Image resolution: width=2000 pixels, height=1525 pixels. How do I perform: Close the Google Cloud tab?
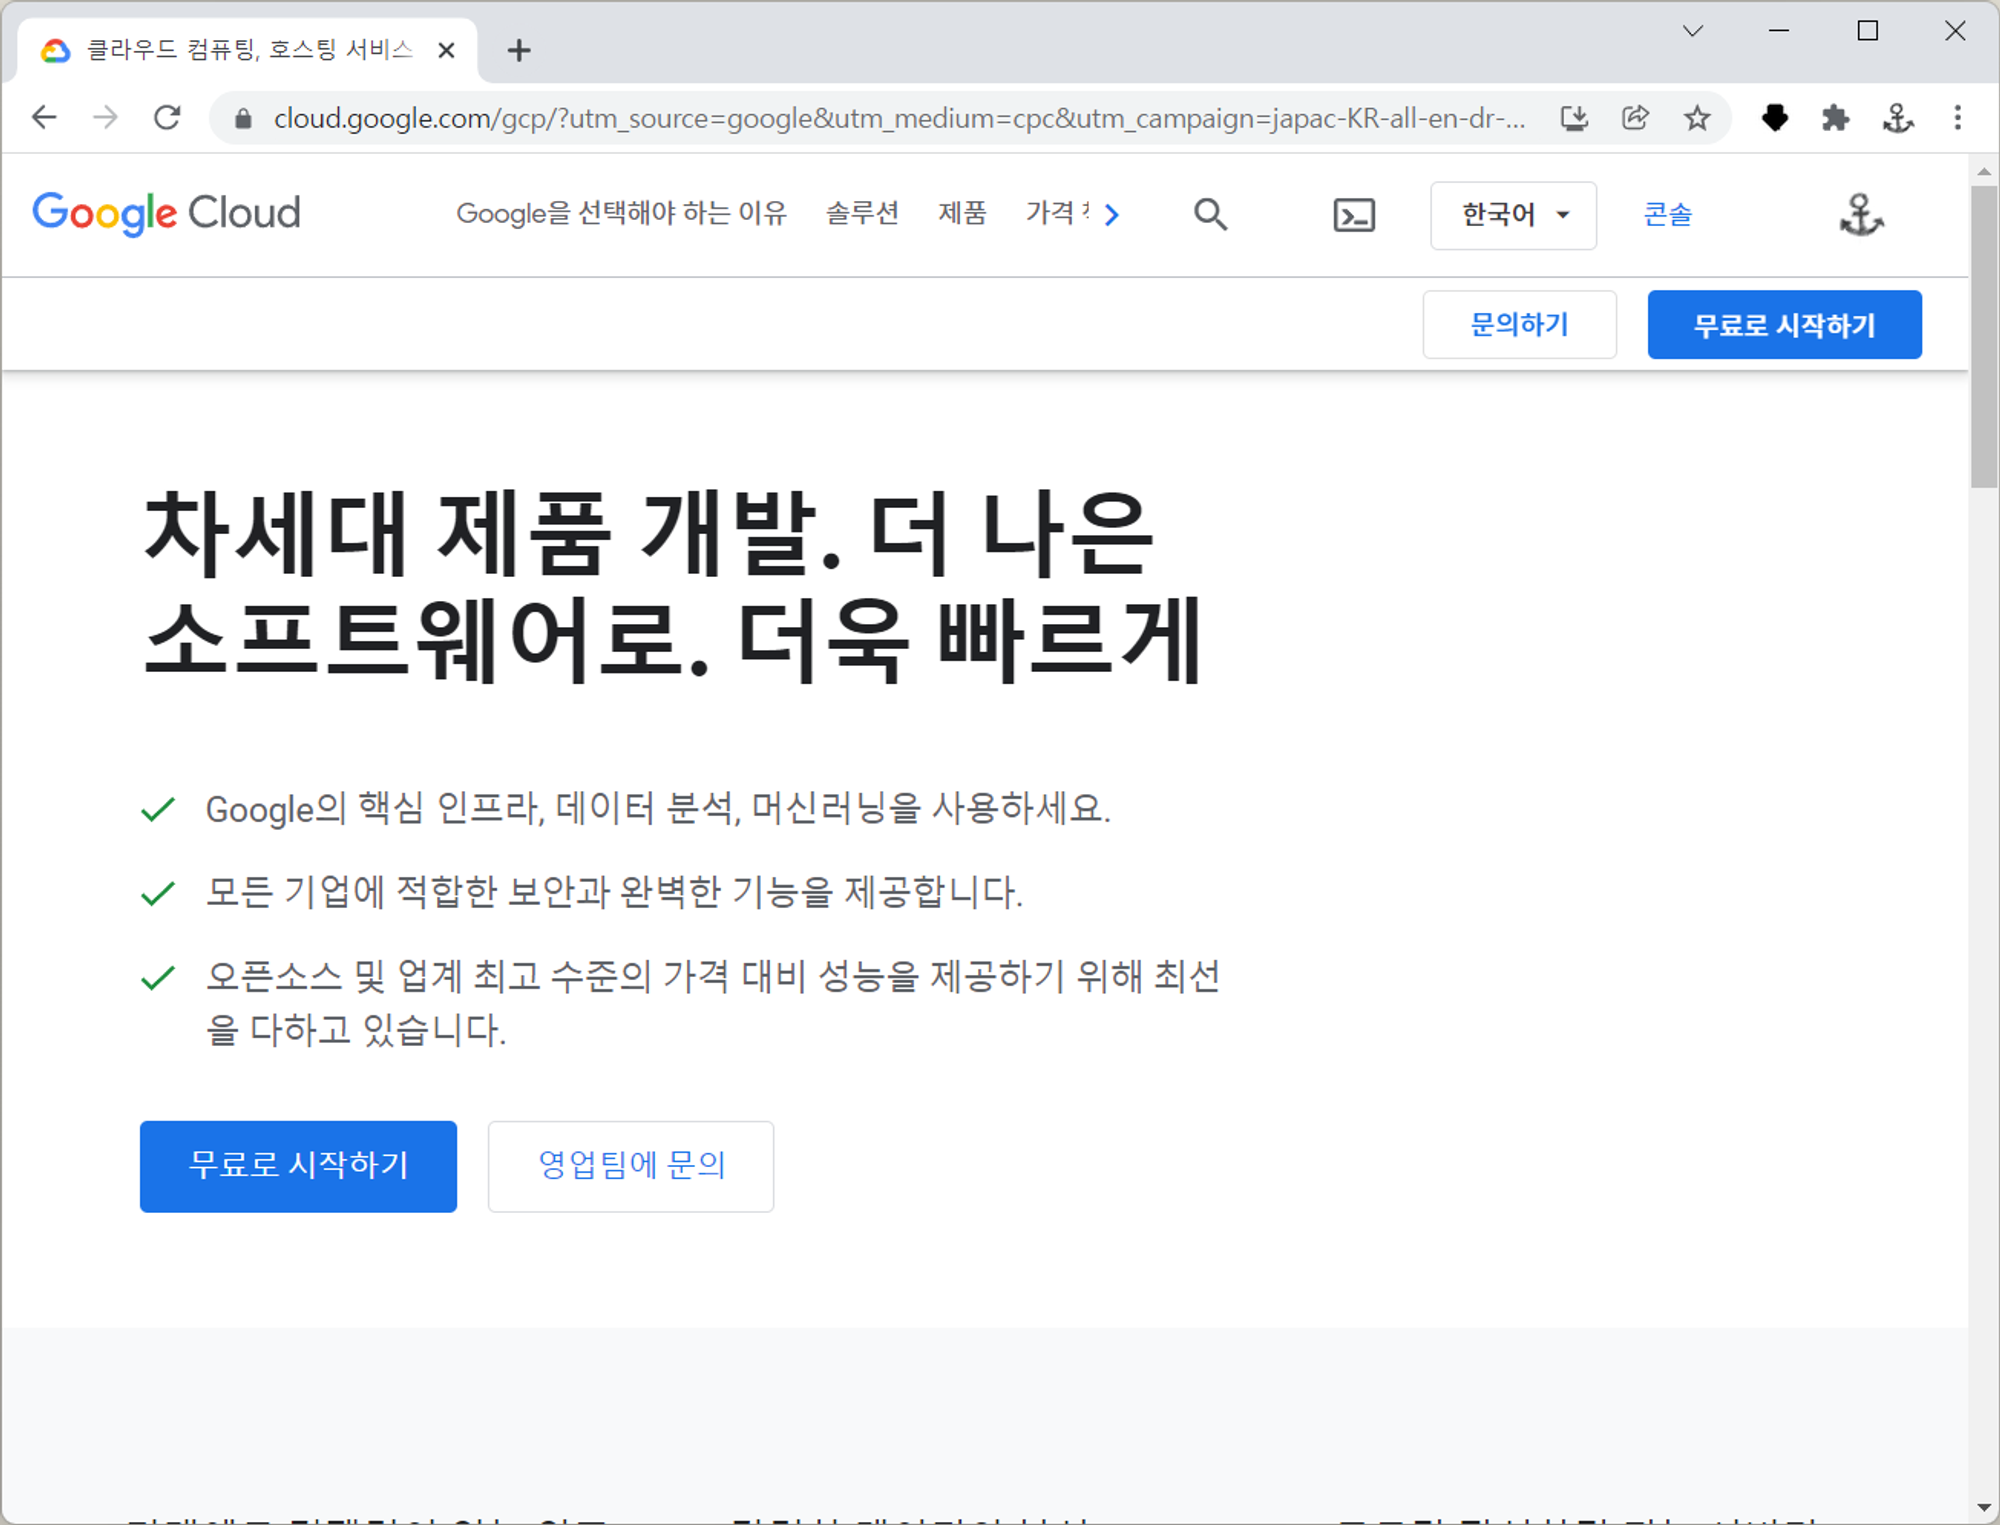pos(447,50)
